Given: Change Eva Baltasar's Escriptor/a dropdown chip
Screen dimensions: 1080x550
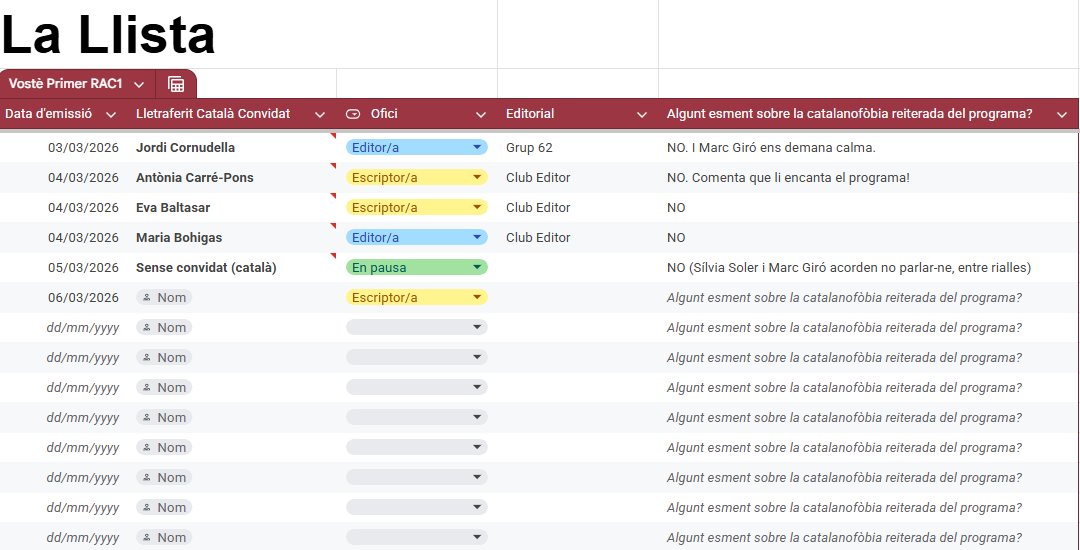Looking at the screenshot, I should [417, 207].
